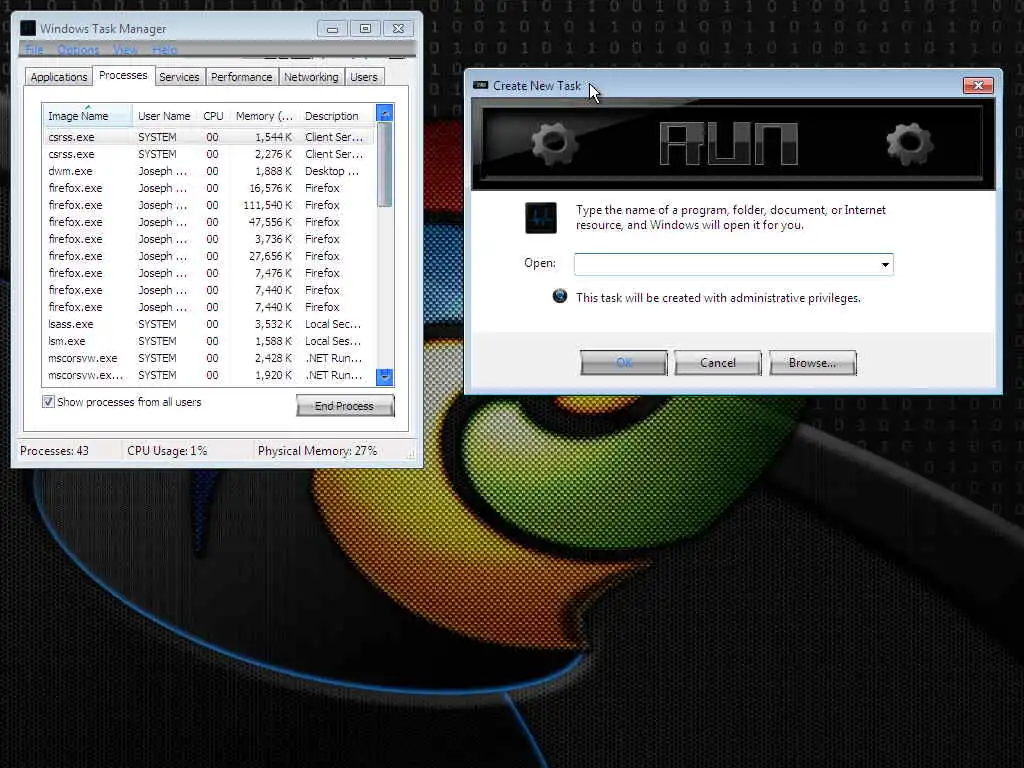Switch to the Performance tab
The width and height of the screenshot is (1024, 768).
[x=242, y=77]
